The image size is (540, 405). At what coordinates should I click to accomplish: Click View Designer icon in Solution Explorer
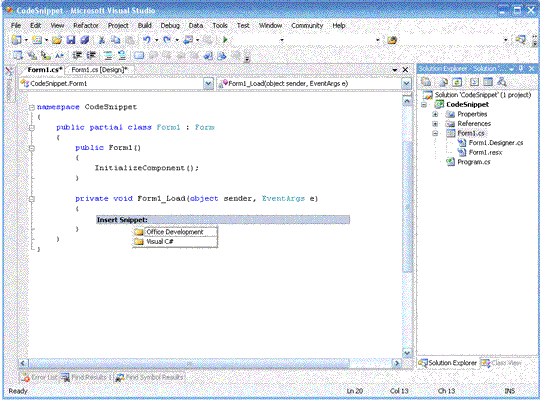(x=488, y=82)
